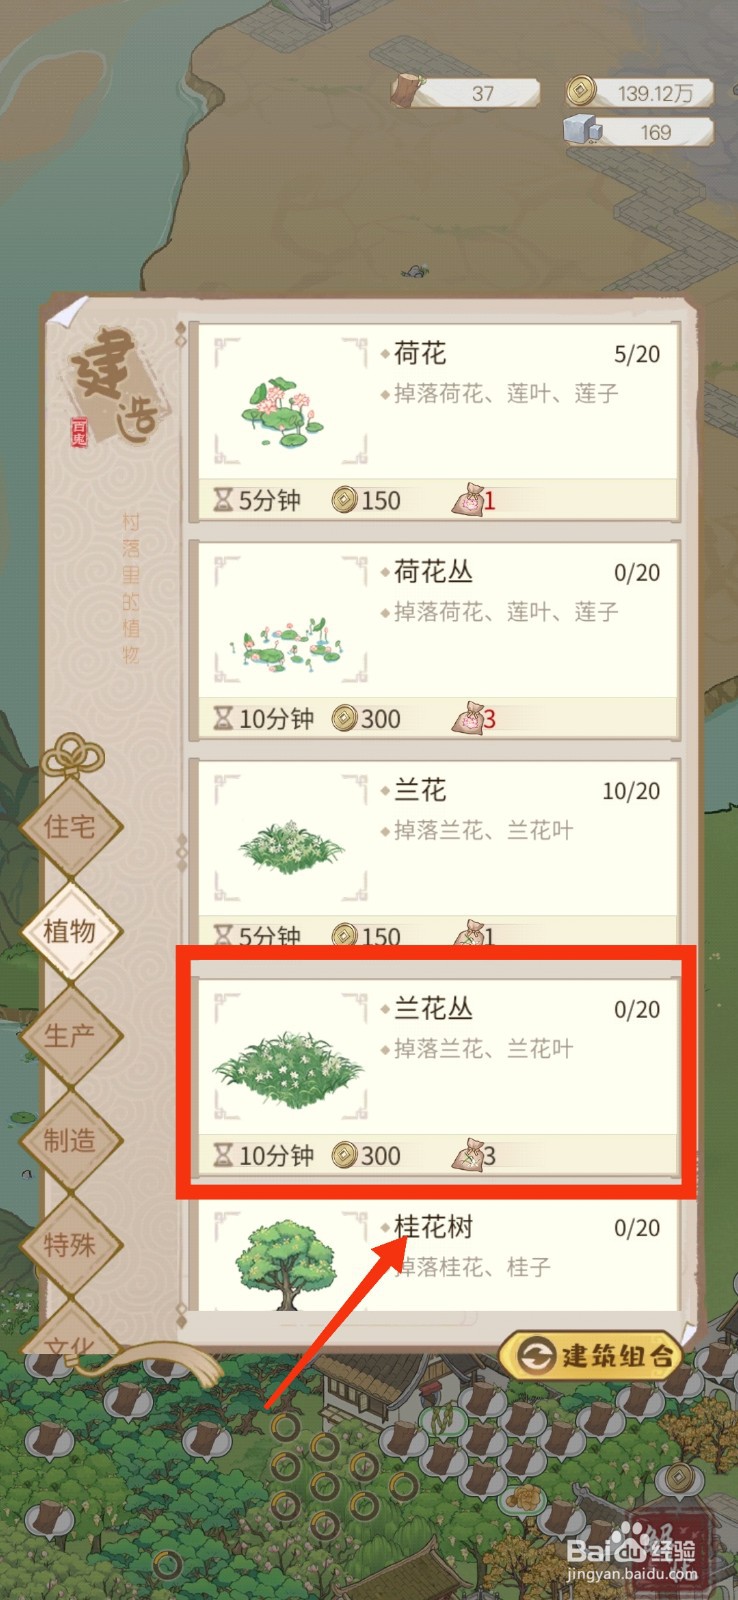This screenshot has width=738, height=1600.
Task: Open the 生产 category tab
Action: pos(70,1036)
